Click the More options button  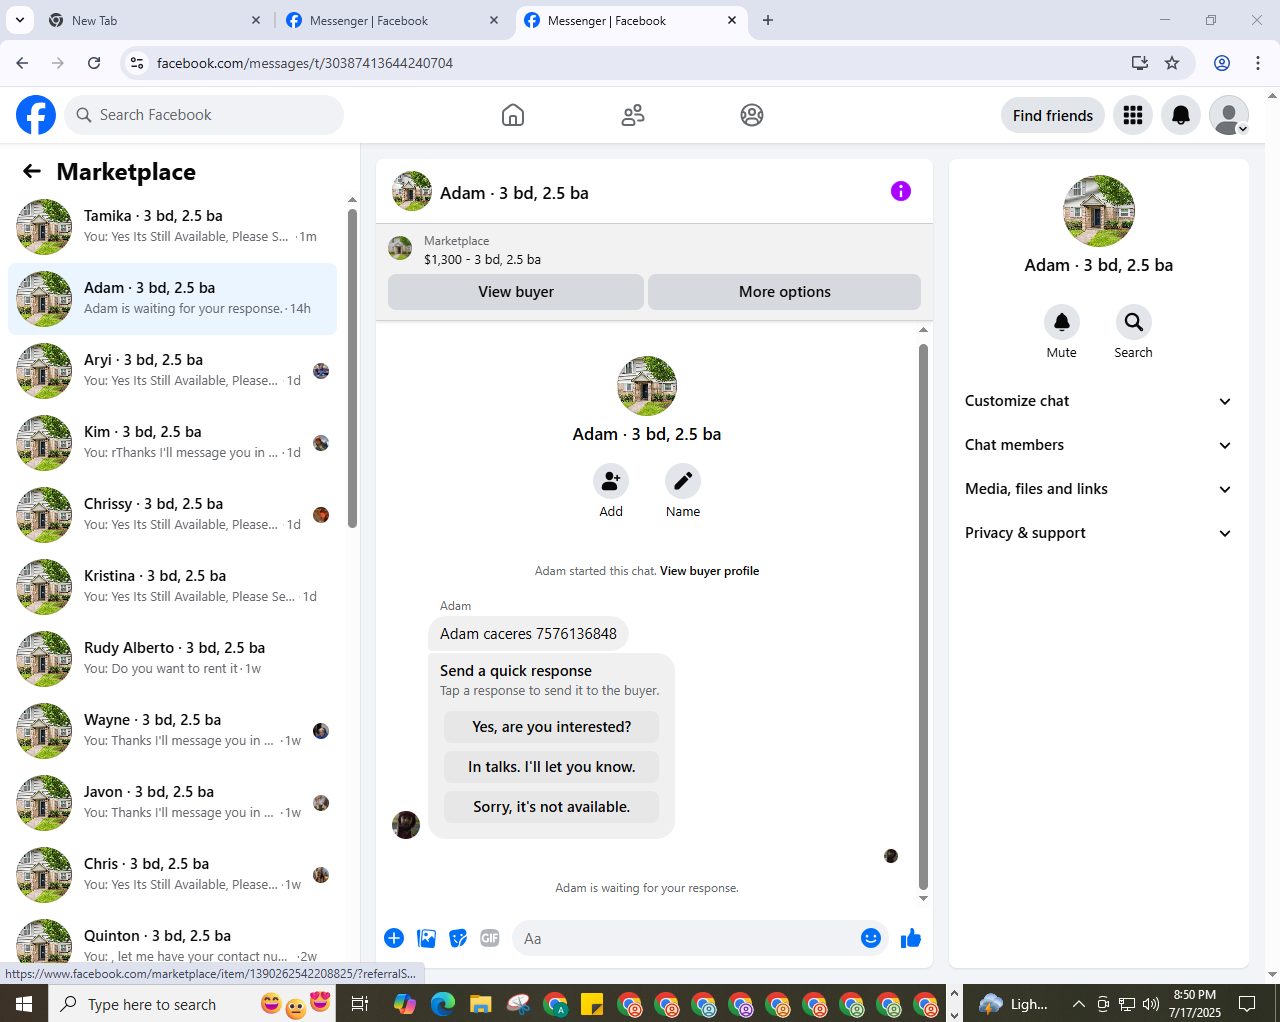click(785, 292)
